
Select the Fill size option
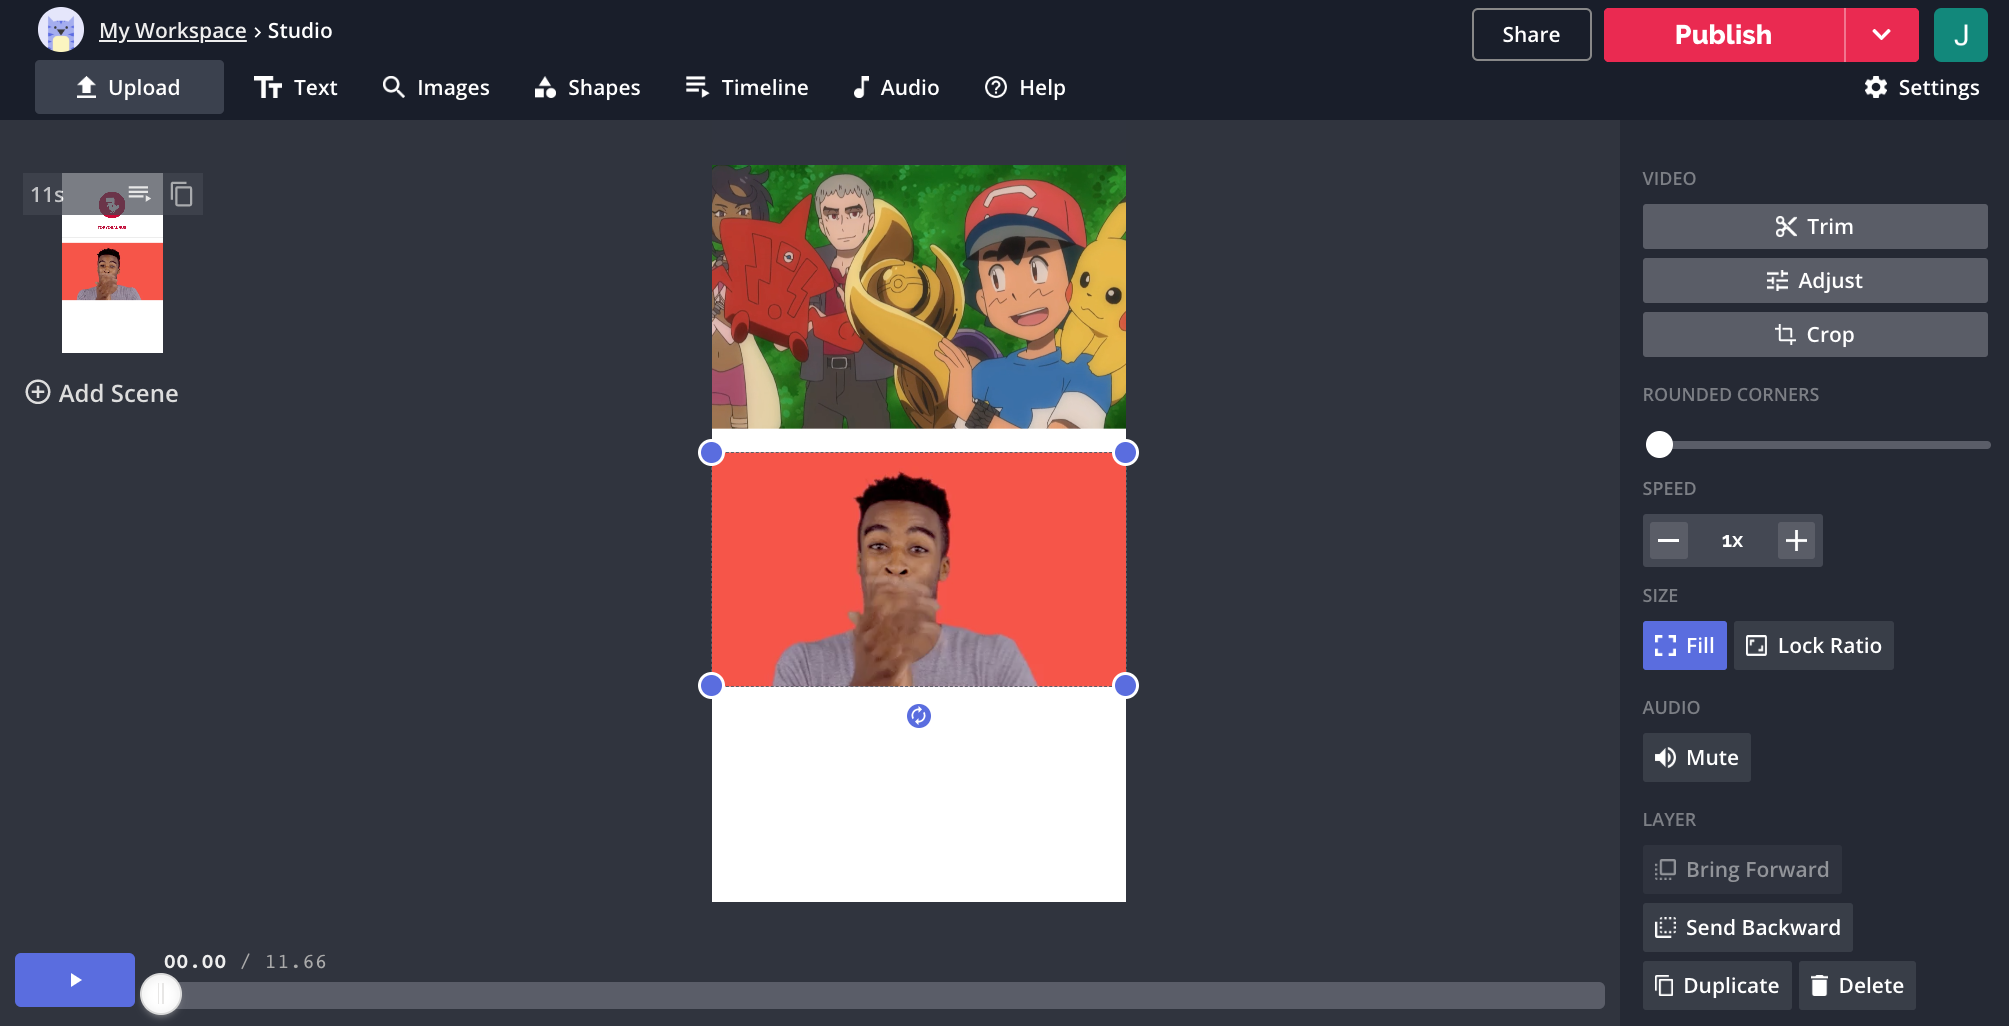tap(1684, 646)
